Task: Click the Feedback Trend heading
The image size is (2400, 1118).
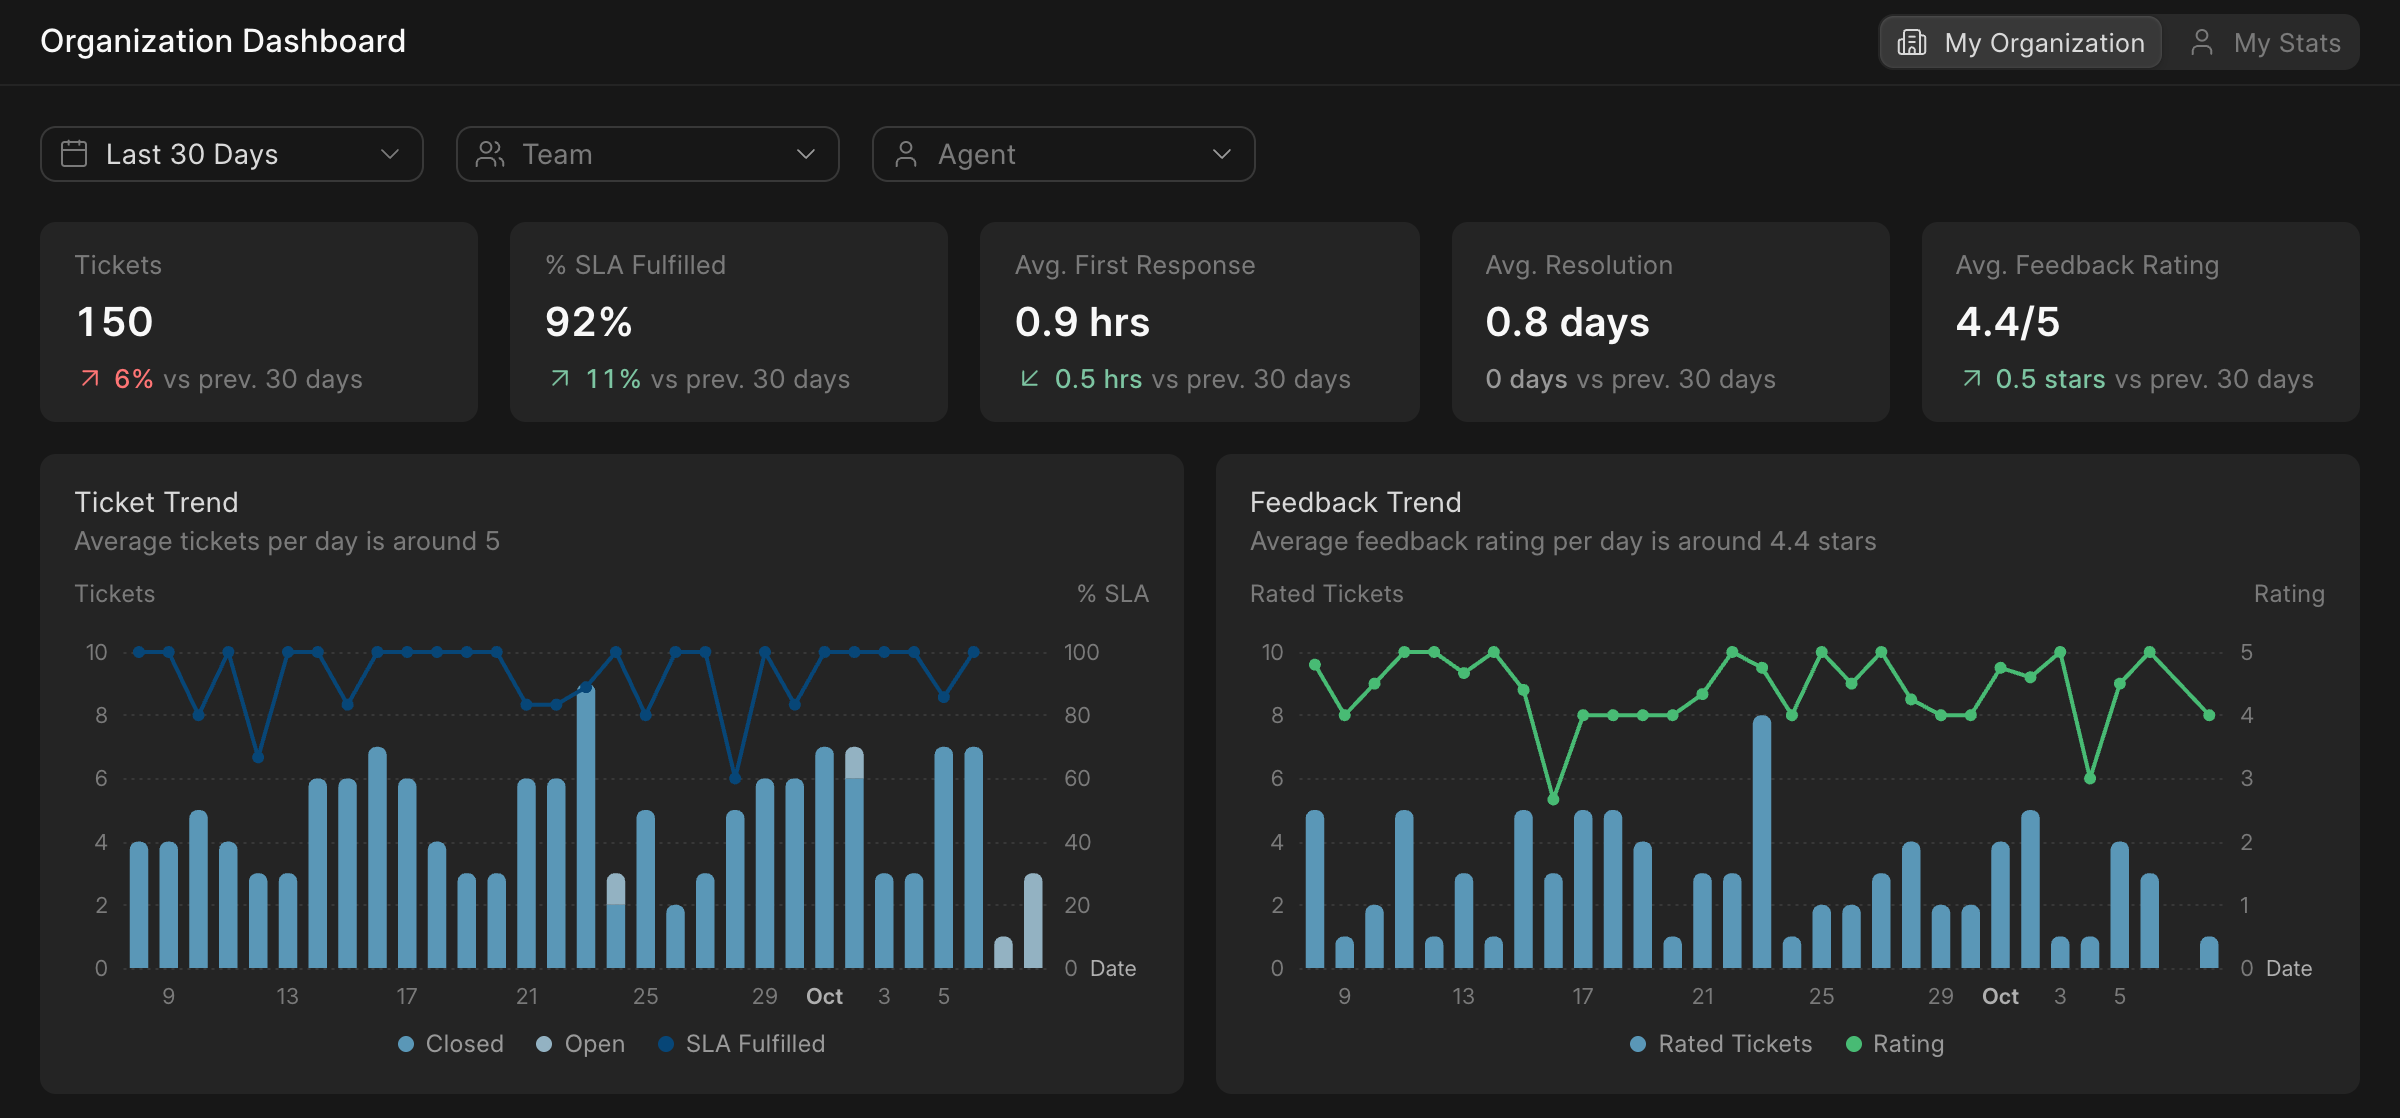Action: click(x=1356, y=502)
